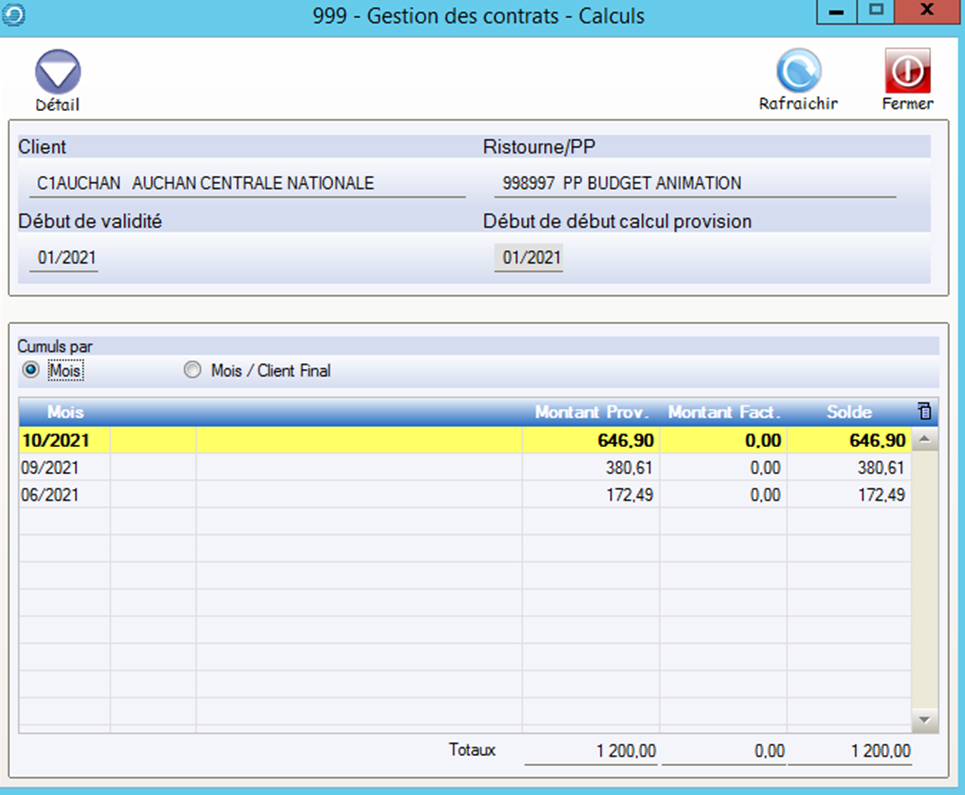Viewport: 965px width, 795px height.
Task: Sort by the Mois column header
Action: 66,412
